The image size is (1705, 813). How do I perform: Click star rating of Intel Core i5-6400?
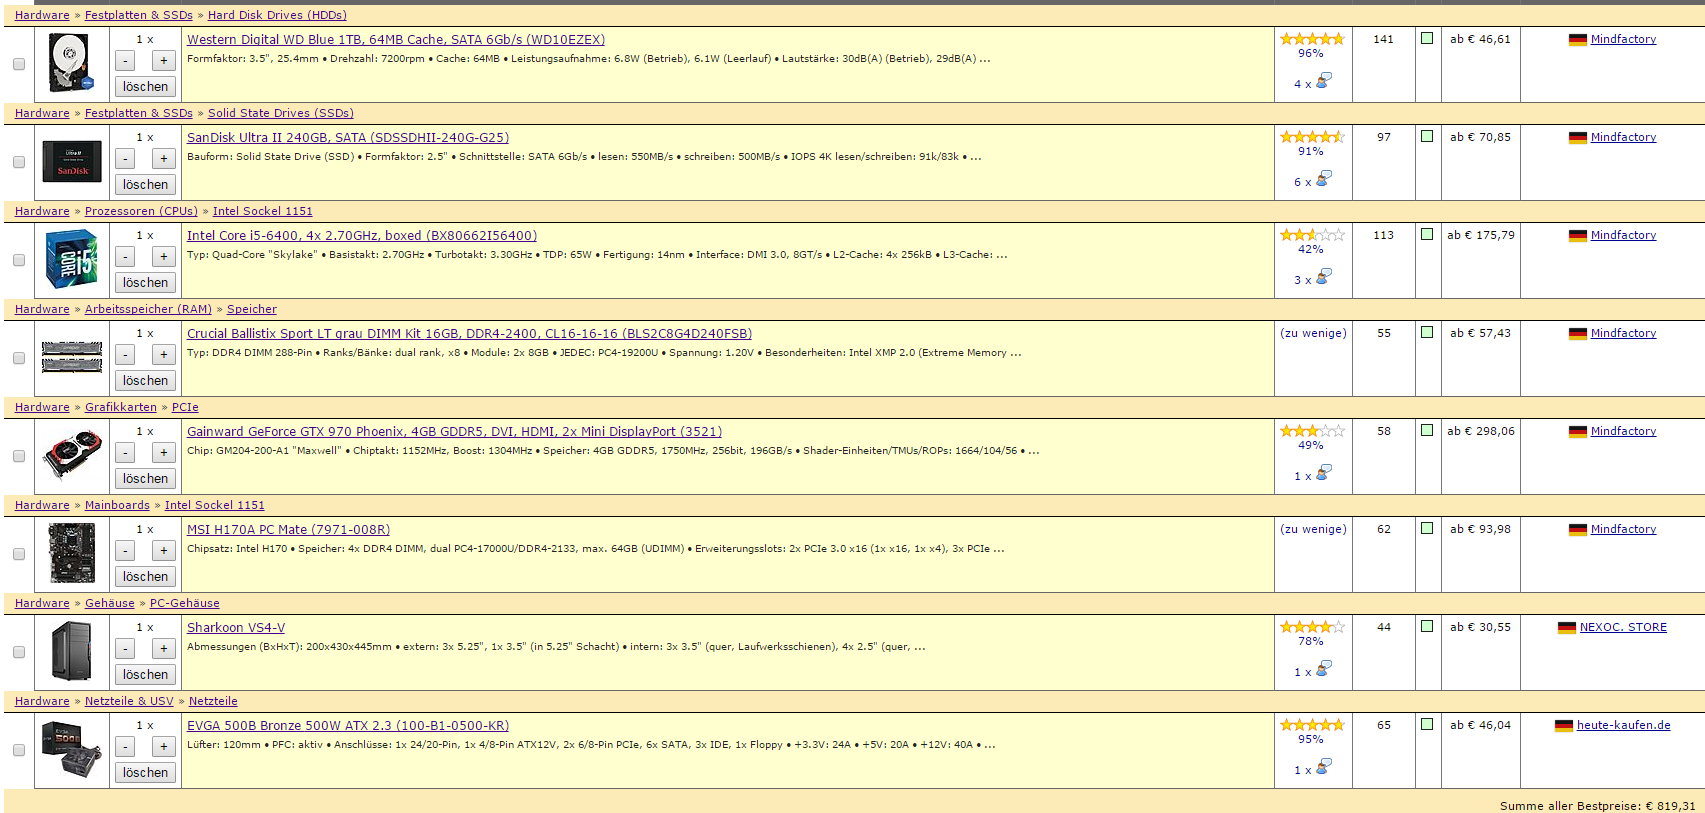(x=1312, y=235)
